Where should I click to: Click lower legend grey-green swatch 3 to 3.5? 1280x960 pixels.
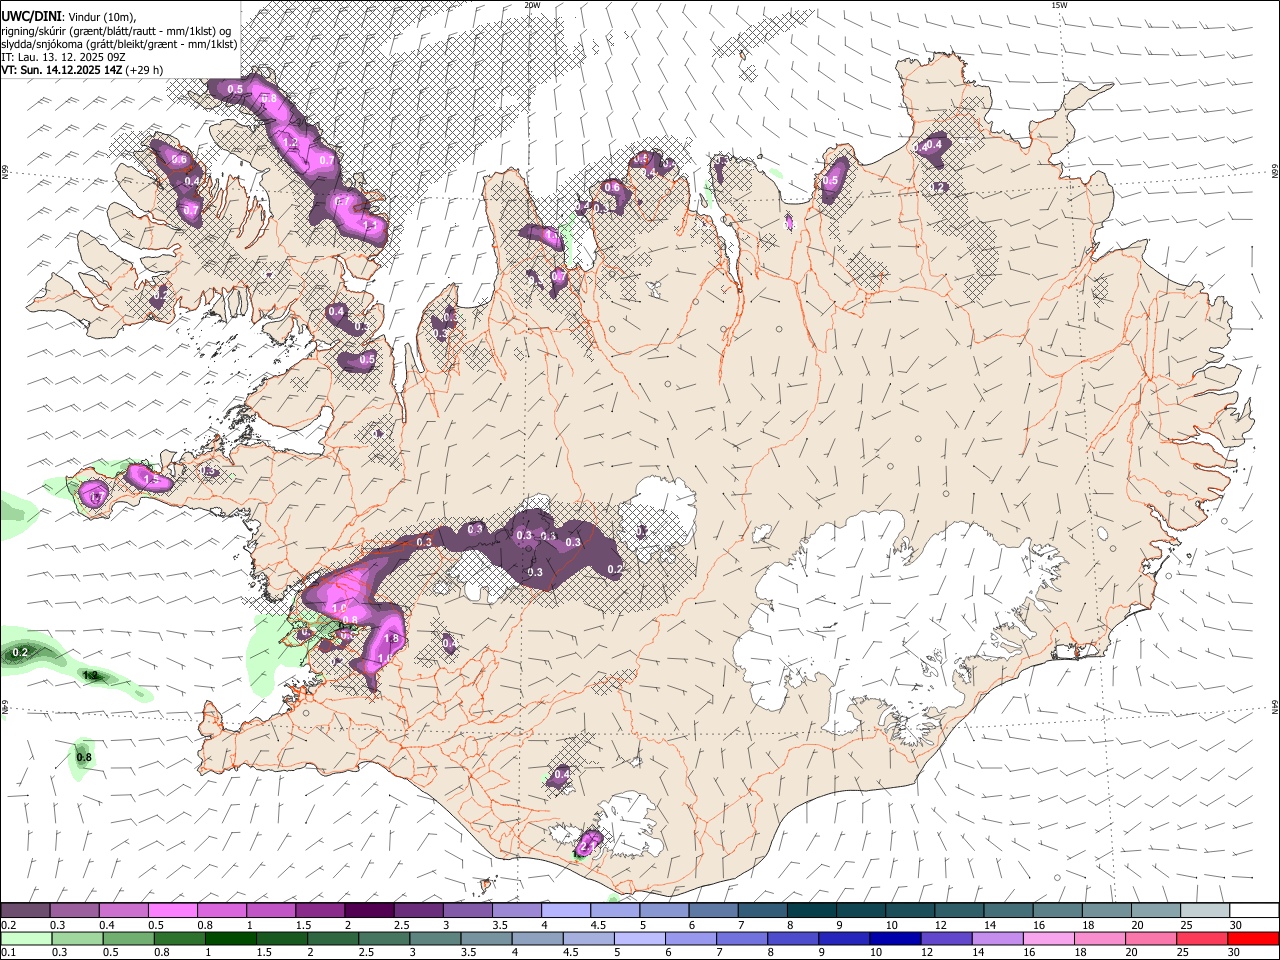click(x=434, y=938)
